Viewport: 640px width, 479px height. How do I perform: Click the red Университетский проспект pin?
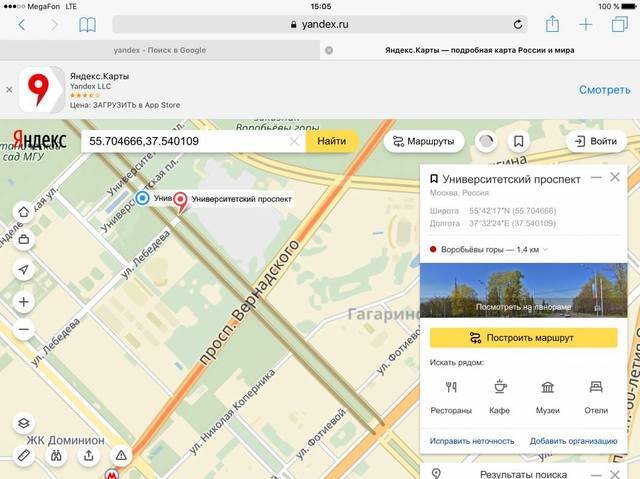pos(180,201)
